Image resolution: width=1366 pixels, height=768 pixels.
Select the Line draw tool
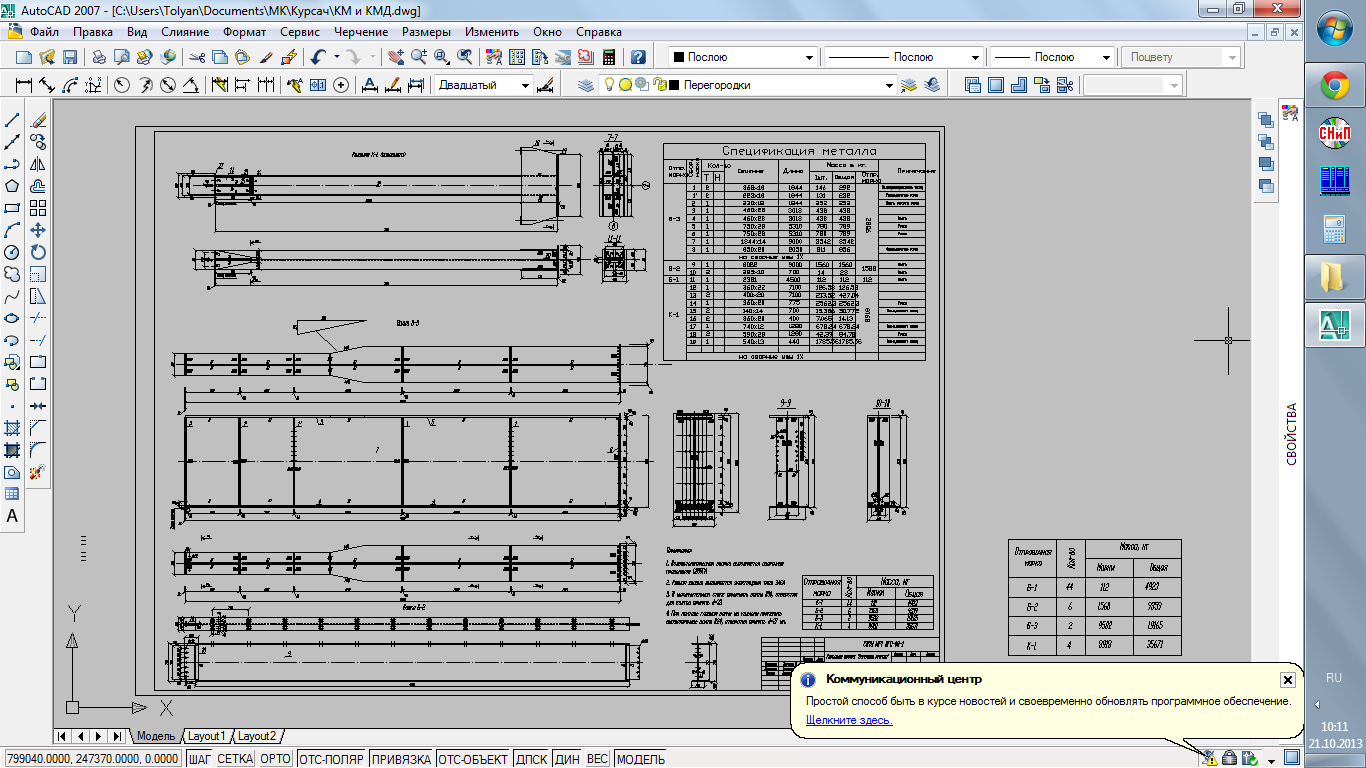(x=13, y=120)
